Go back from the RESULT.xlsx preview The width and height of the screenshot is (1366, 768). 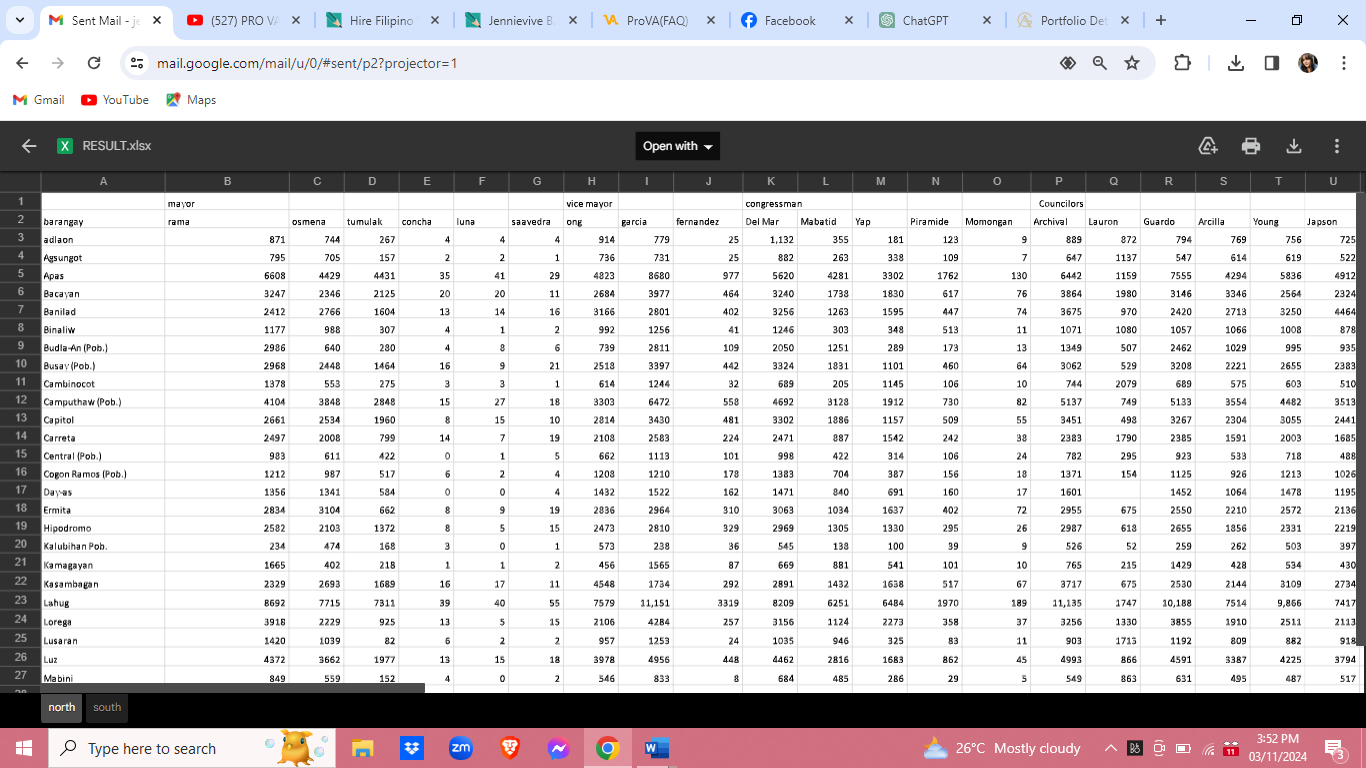29,146
